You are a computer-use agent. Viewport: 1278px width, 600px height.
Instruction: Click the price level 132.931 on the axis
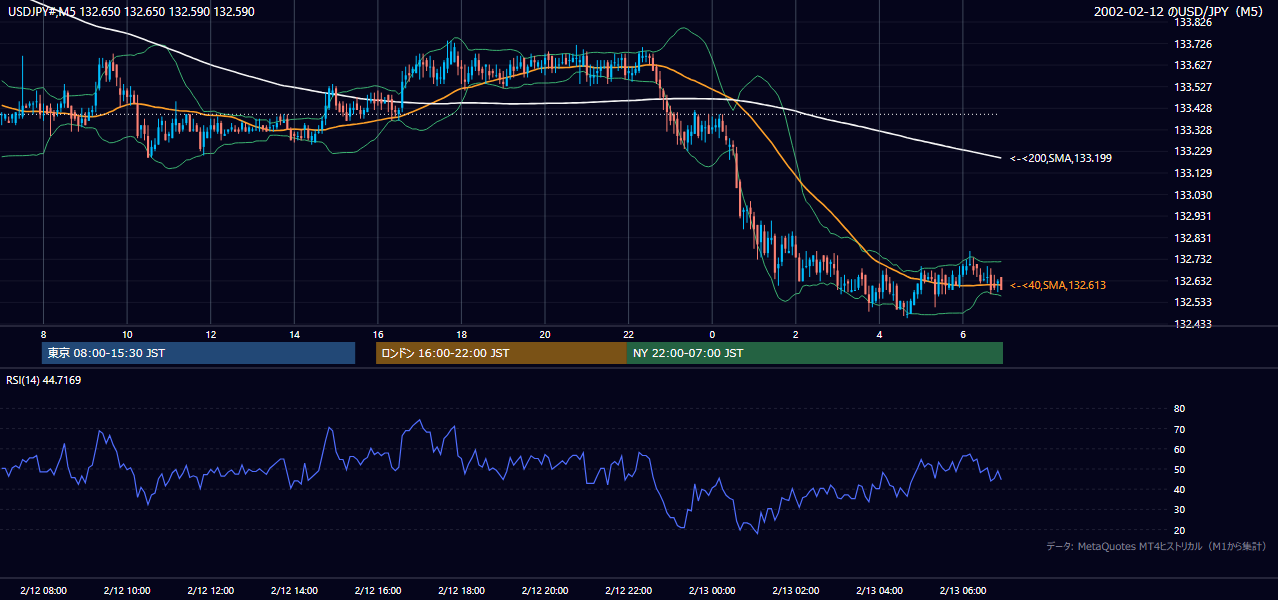(x=1193, y=216)
